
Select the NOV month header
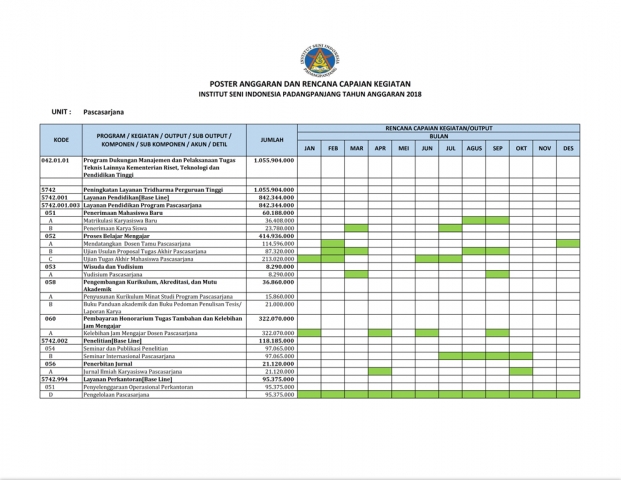click(545, 148)
